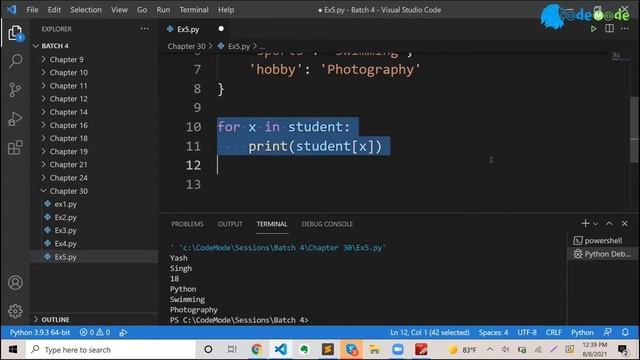Open the Search view in activity bar
Screen dimensions: 640x360
[x=15, y=61]
